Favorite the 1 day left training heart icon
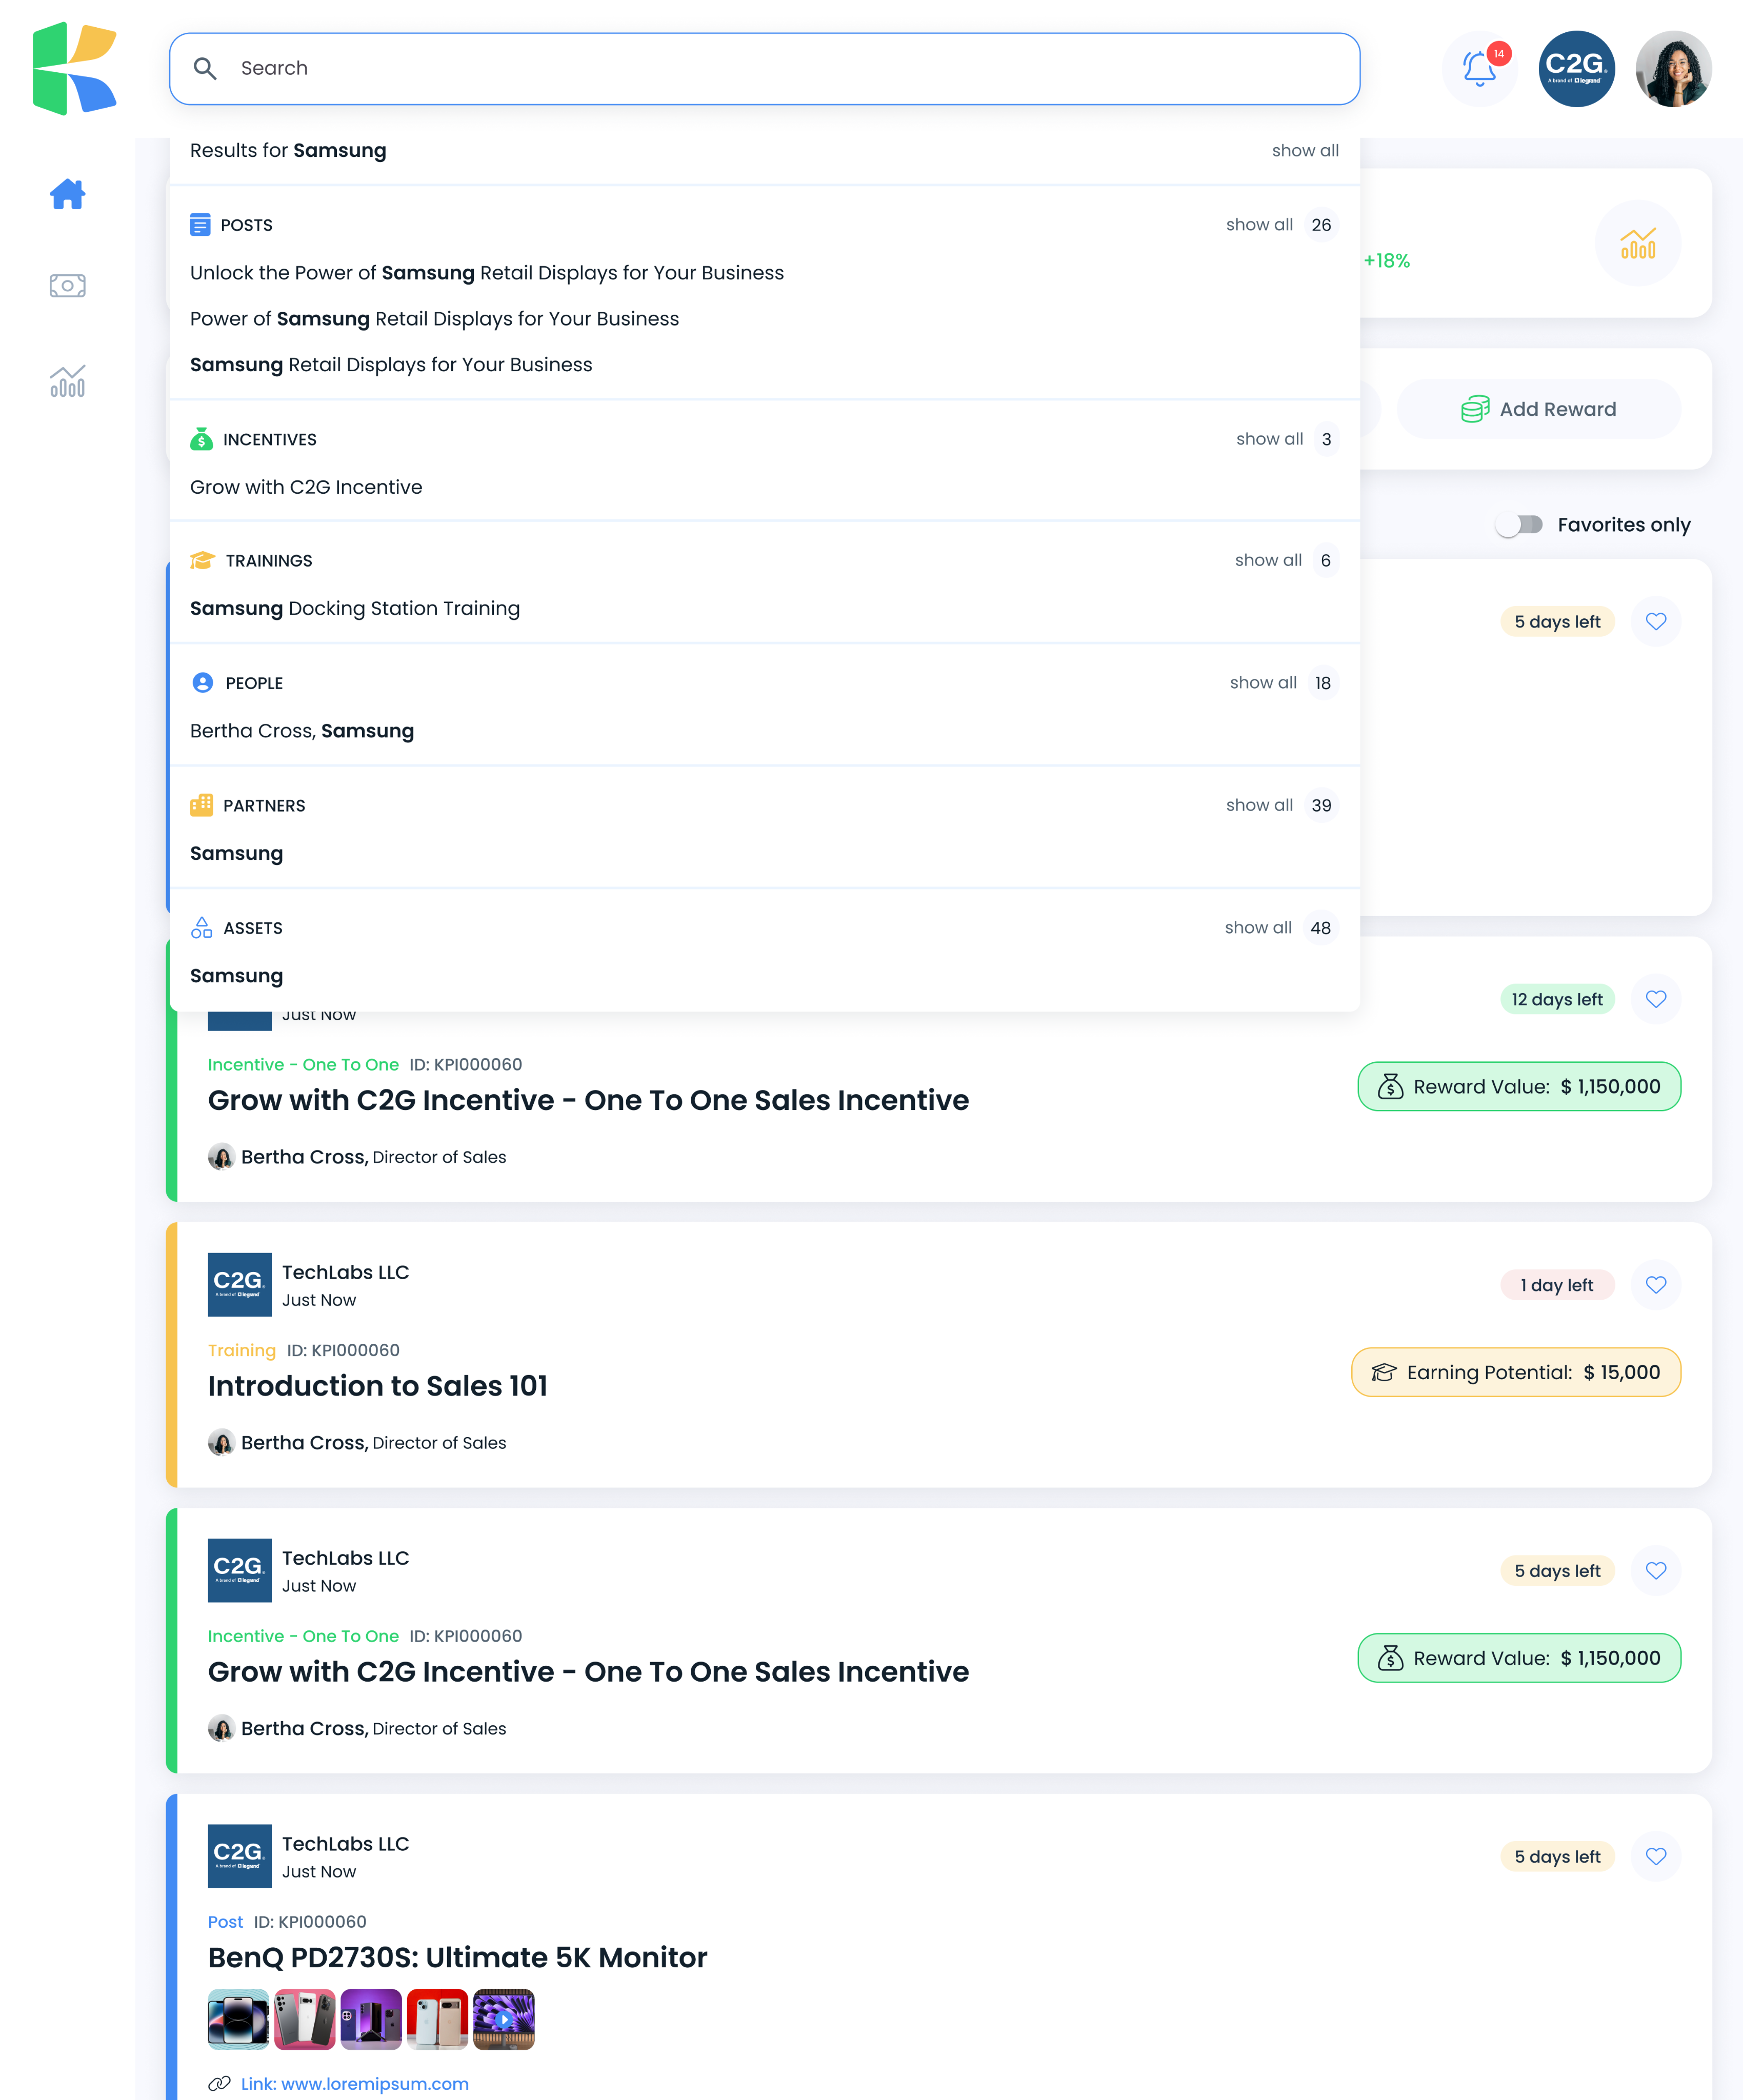This screenshot has width=1743, height=2100. tap(1655, 1285)
